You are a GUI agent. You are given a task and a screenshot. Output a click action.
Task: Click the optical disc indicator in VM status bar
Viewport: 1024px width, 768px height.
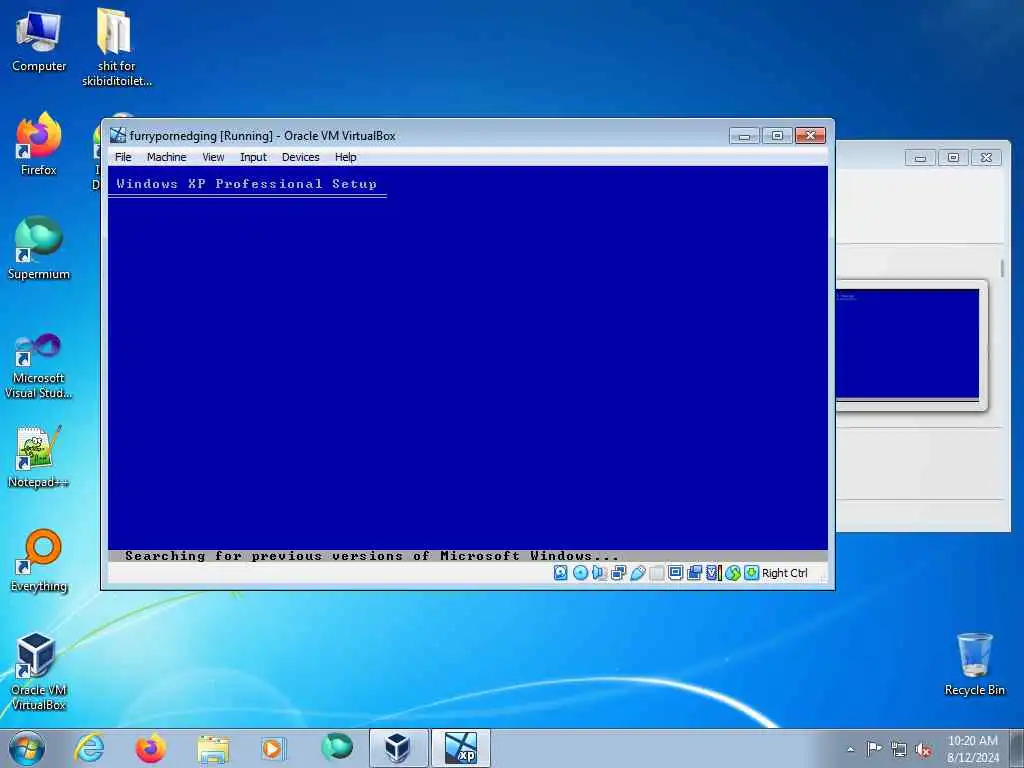580,573
